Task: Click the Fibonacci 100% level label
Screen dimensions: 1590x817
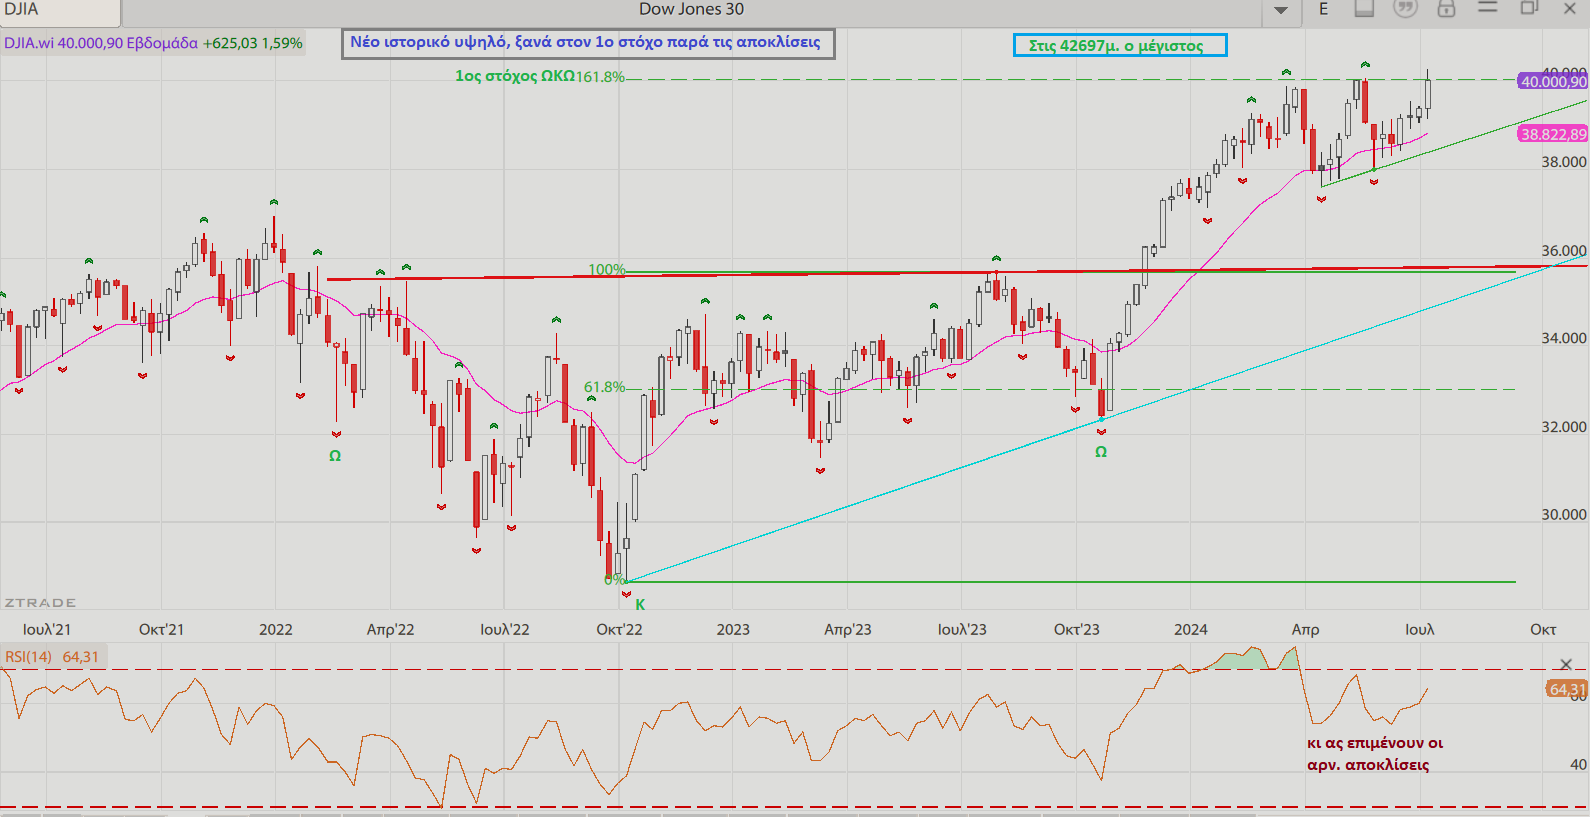Action: tap(606, 270)
